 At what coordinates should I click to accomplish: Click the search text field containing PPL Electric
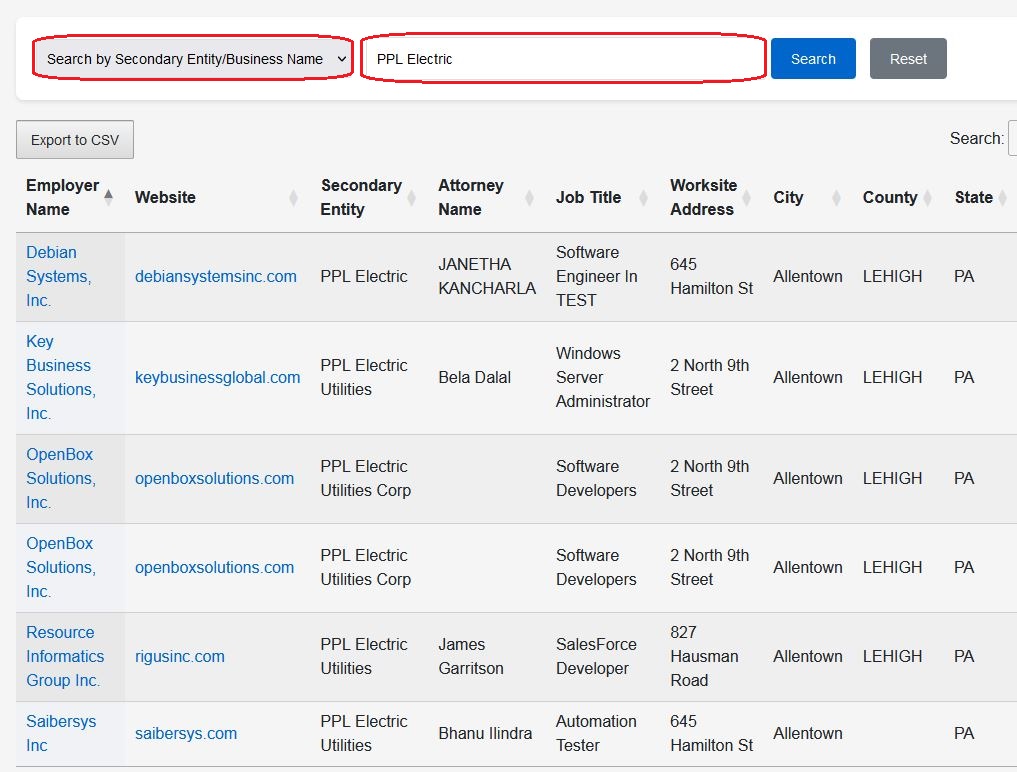(563, 59)
